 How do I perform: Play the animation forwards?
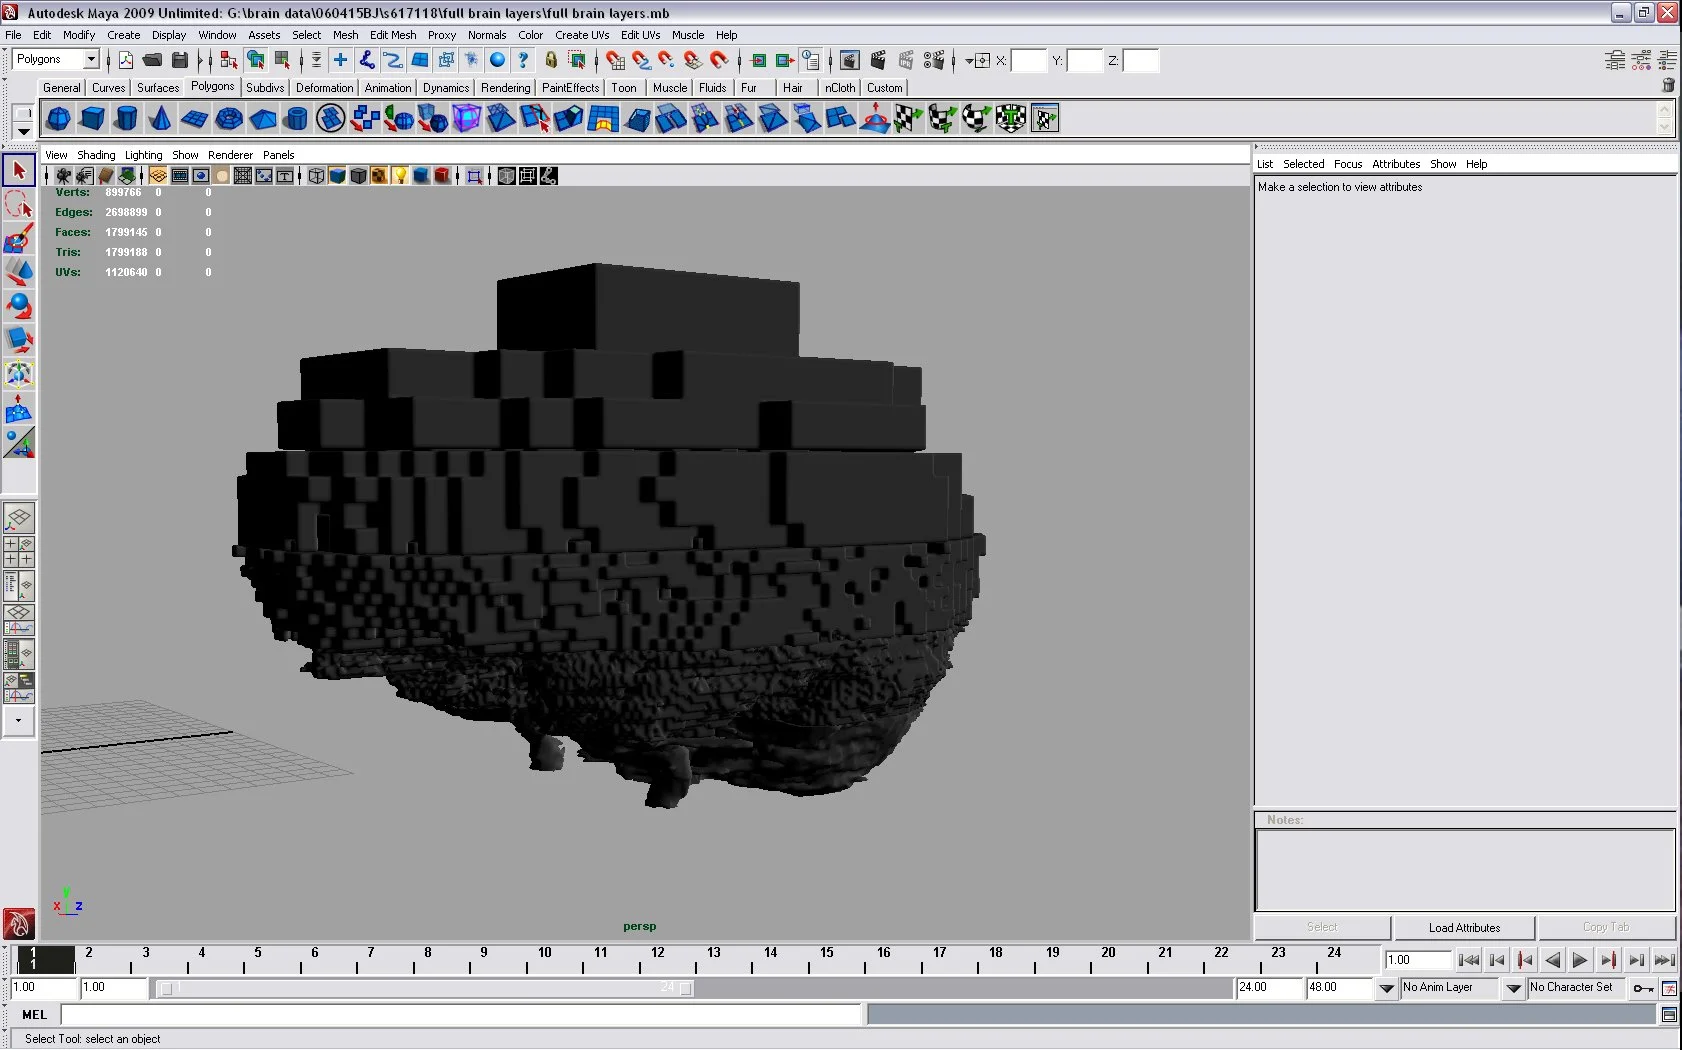(x=1580, y=960)
